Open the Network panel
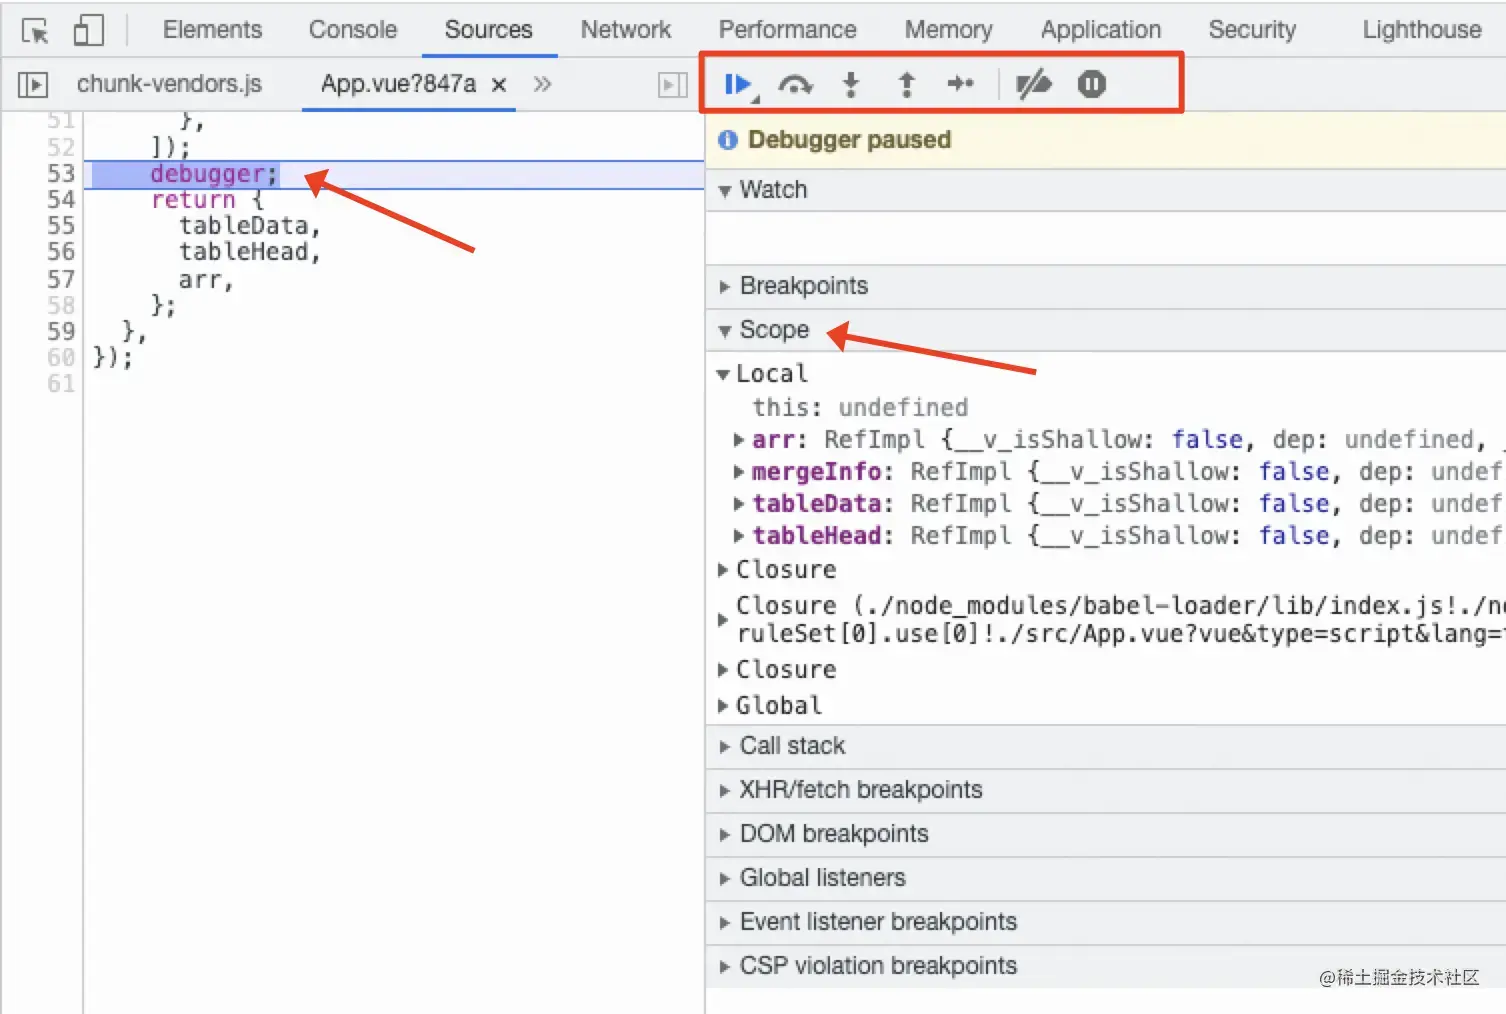The image size is (1506, 1014). point(625,29)
